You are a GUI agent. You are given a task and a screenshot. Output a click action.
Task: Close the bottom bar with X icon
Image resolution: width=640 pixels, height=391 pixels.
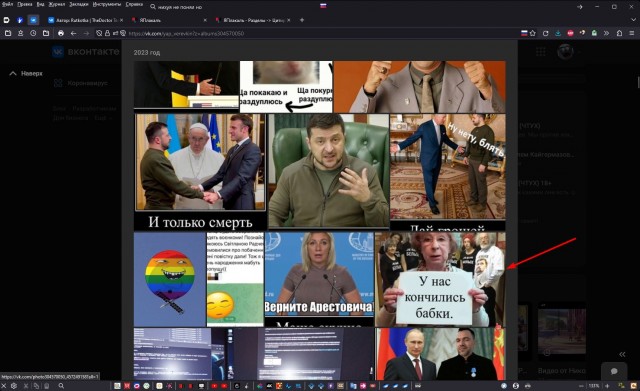click(4, 386)
